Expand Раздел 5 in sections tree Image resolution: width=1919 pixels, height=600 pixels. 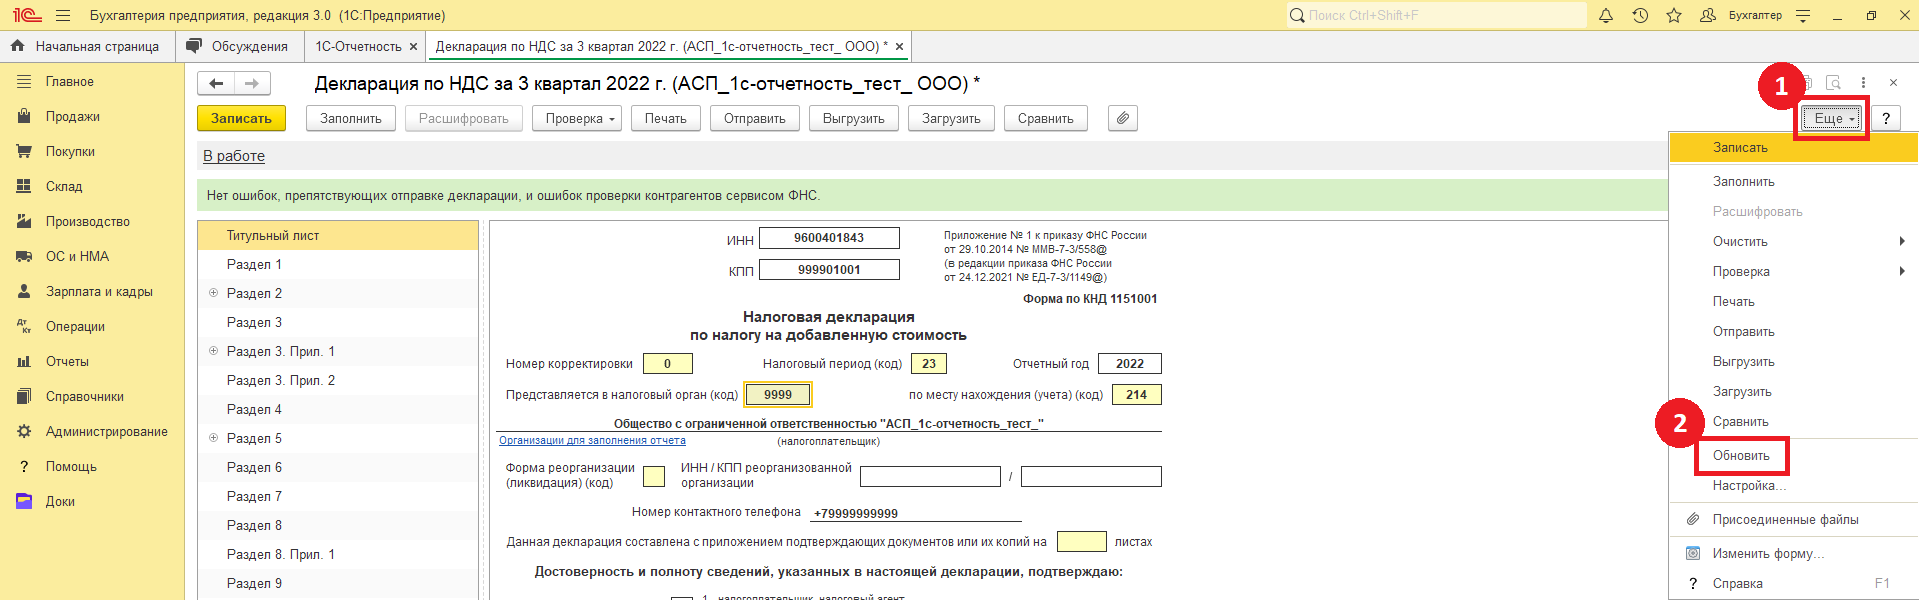(x=213, y=438)
